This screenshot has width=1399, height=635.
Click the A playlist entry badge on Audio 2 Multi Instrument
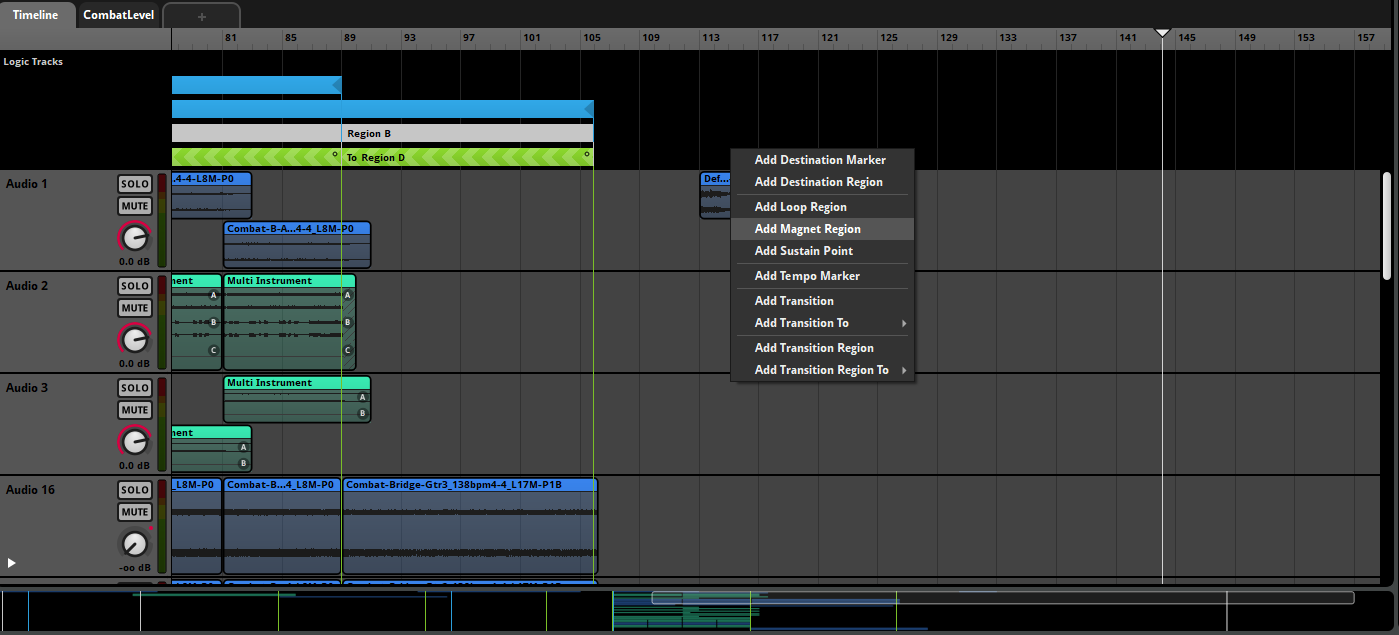tap(347, 295)
